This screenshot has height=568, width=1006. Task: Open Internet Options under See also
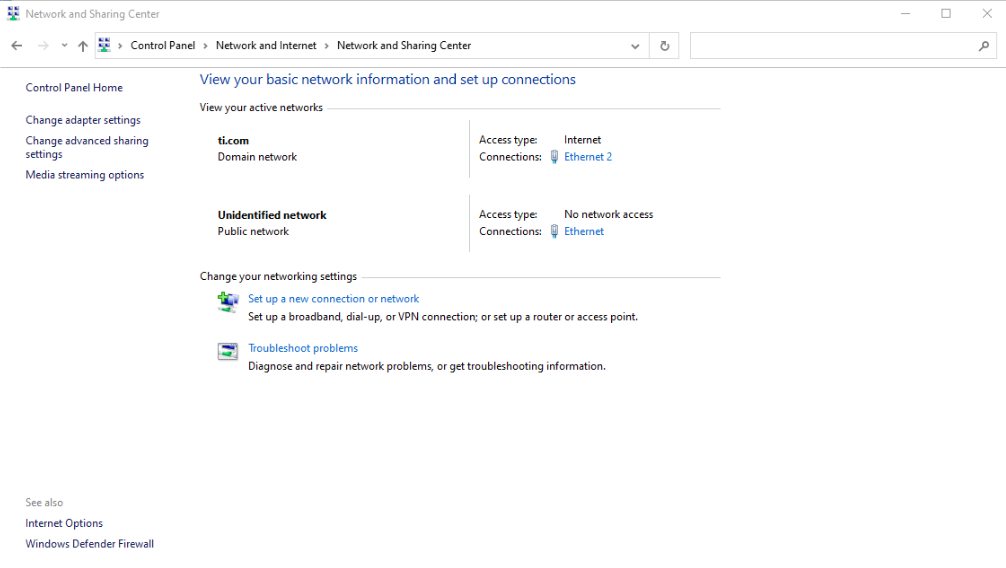coord(64,523)
